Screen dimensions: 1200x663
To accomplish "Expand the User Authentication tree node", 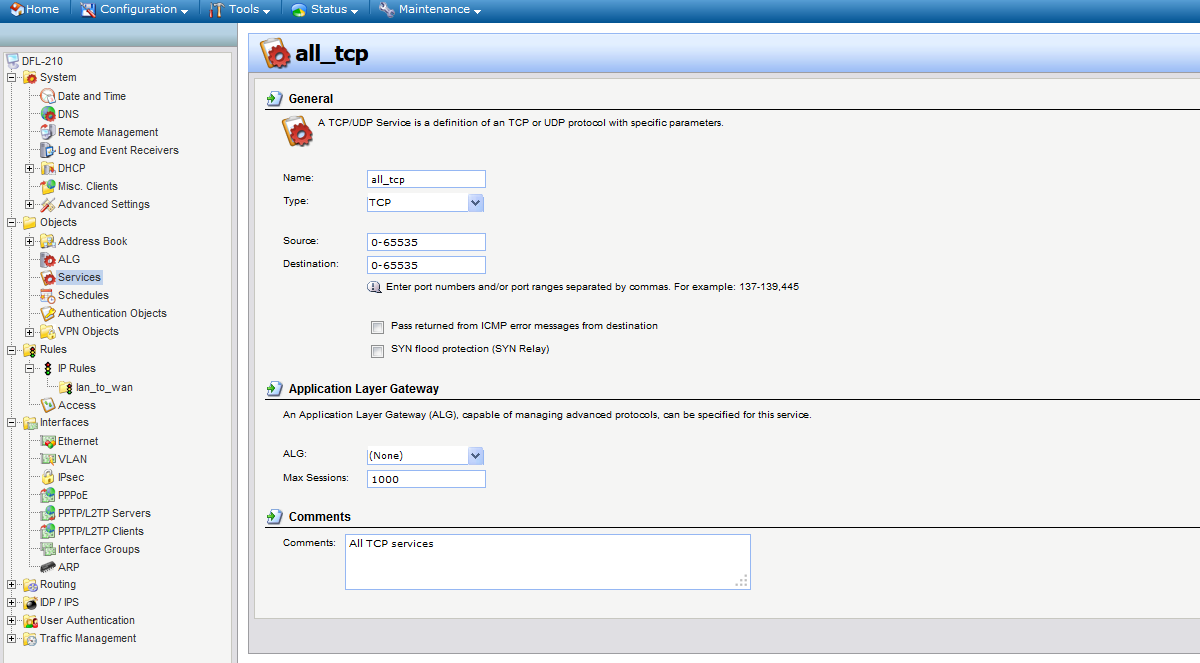I will pos(12,620).
